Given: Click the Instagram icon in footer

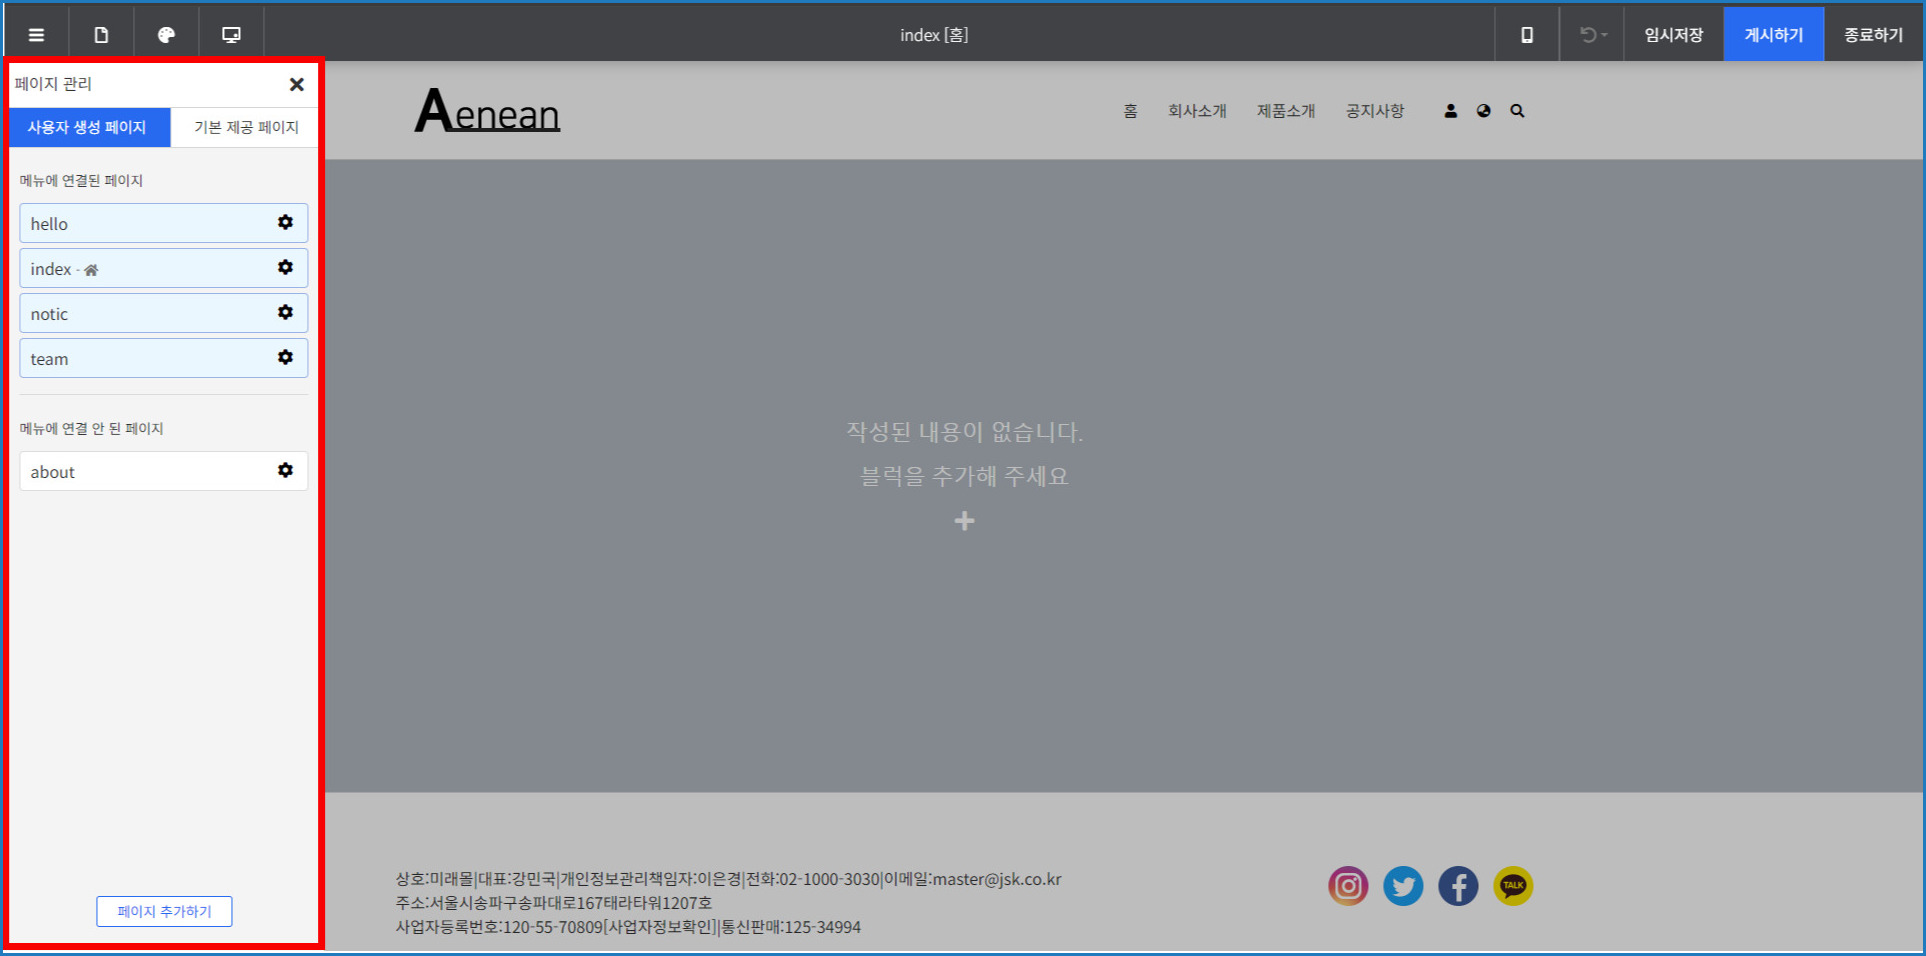Looking at the screenshot, I should point(1348,886).
